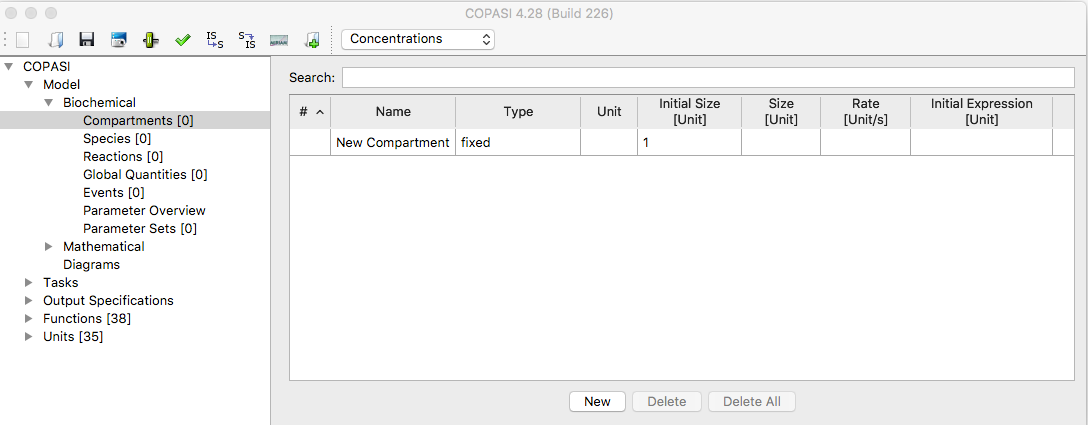Click the green and yellow sliders icon
The height and width of the screenshot is (425, 1088).
(151, 40)
